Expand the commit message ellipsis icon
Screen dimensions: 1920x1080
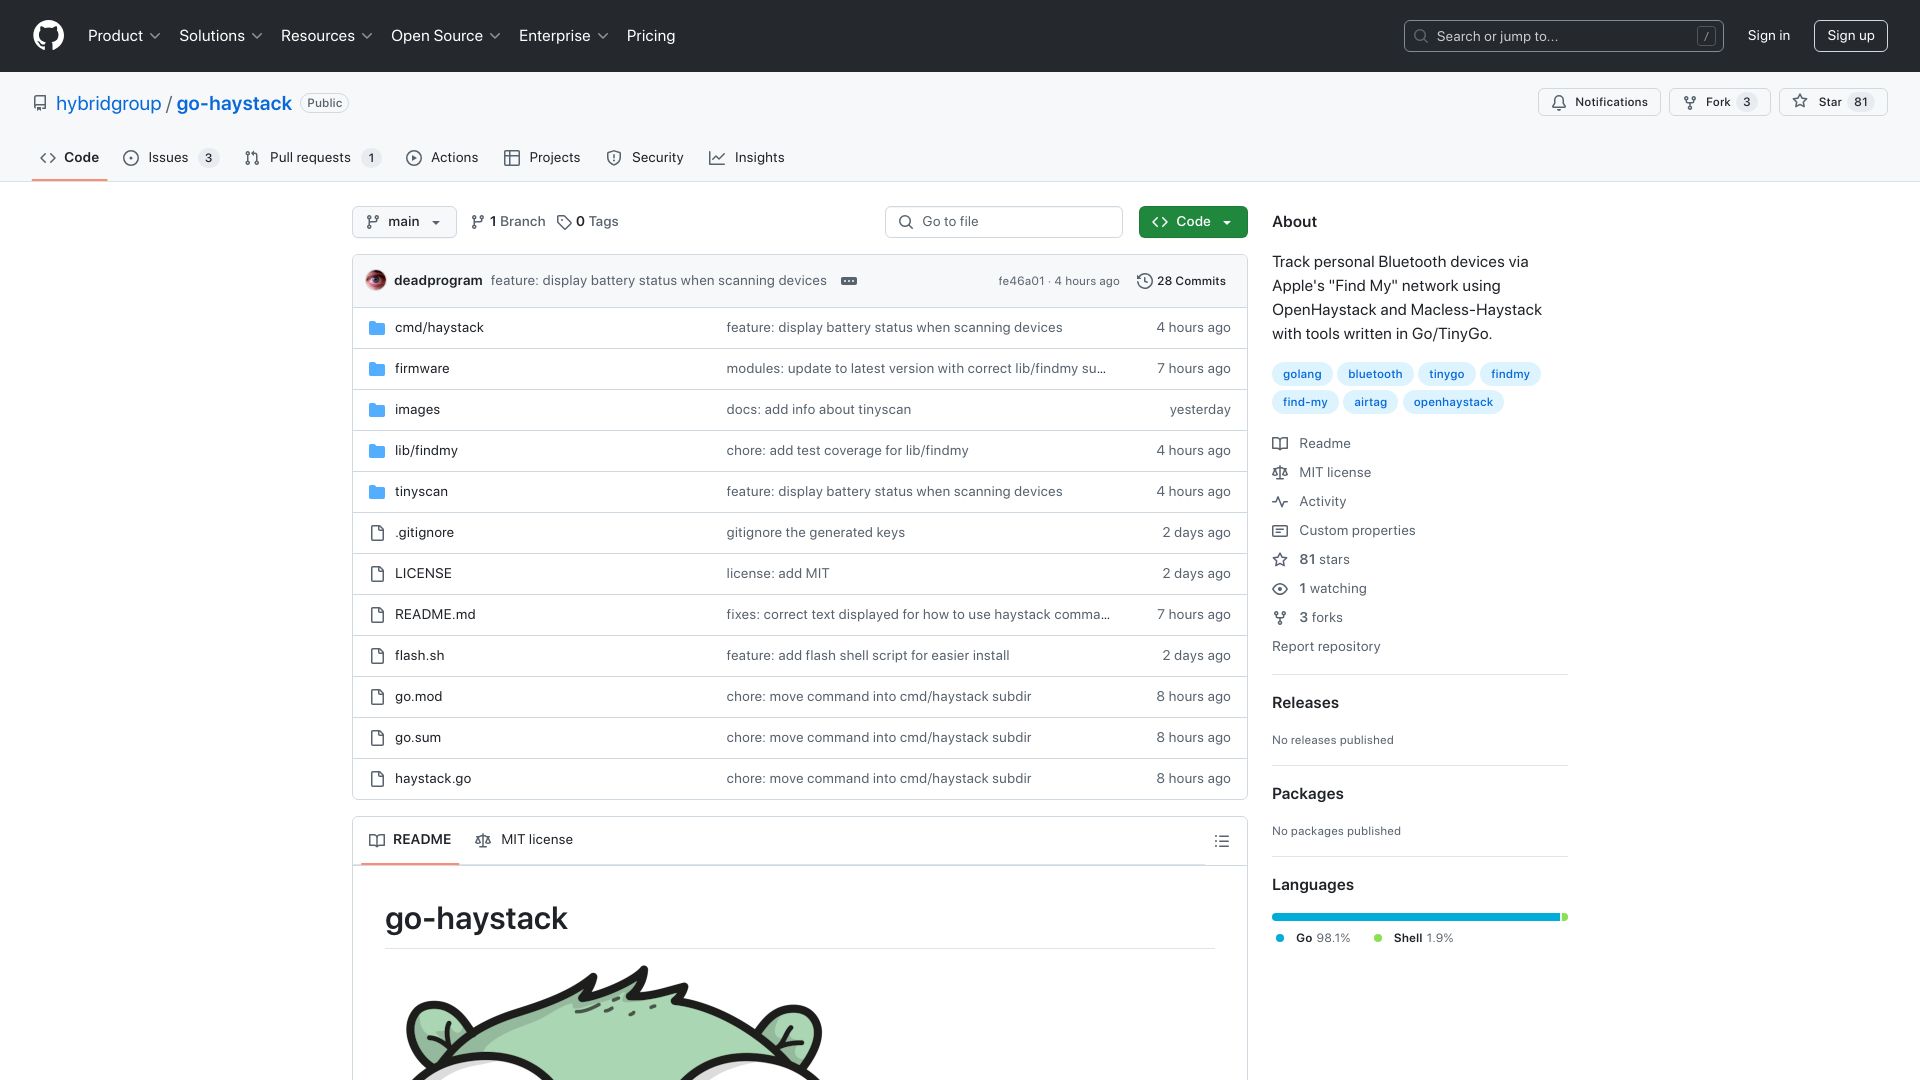pos(849,281)
